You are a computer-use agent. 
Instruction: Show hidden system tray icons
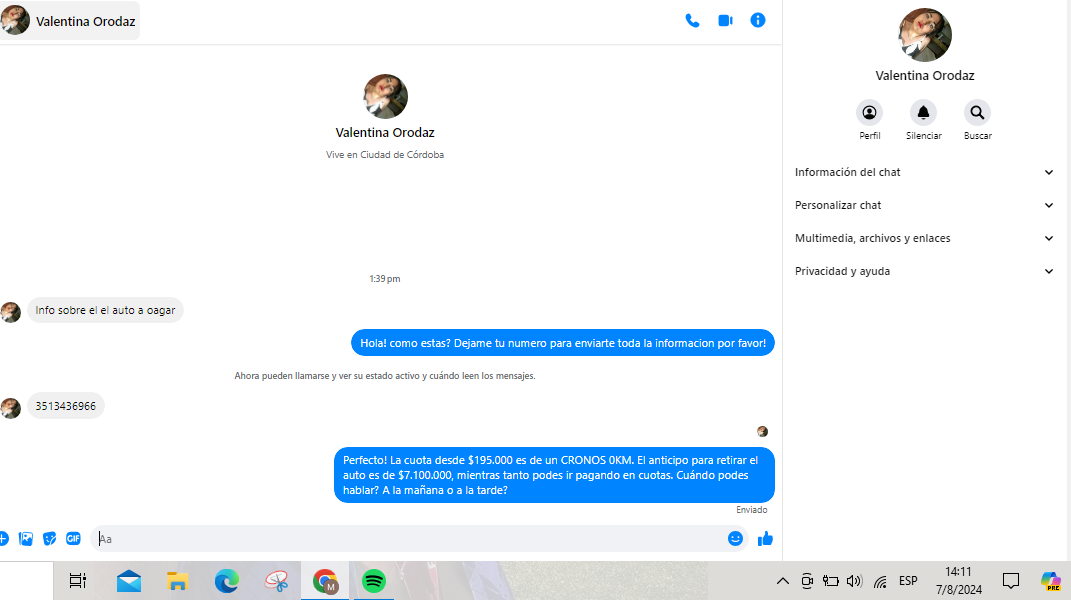(783, 581)
